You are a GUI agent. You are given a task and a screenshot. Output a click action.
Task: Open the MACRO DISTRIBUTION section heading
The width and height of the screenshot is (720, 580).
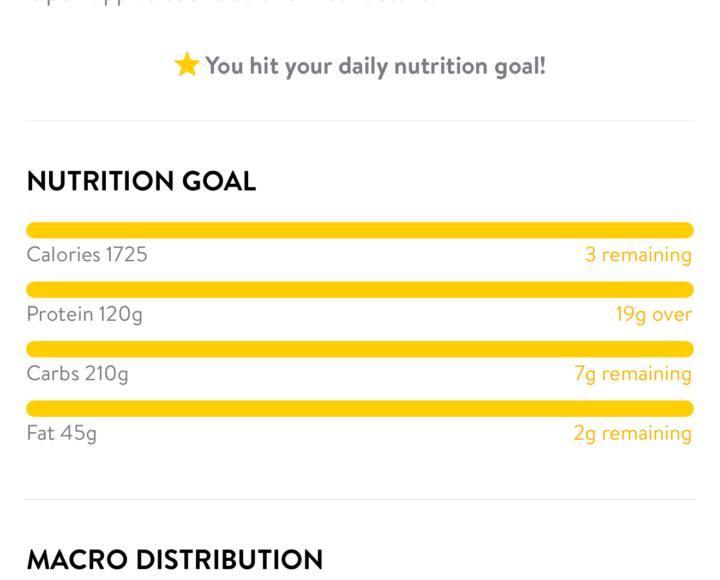point(175,559)
